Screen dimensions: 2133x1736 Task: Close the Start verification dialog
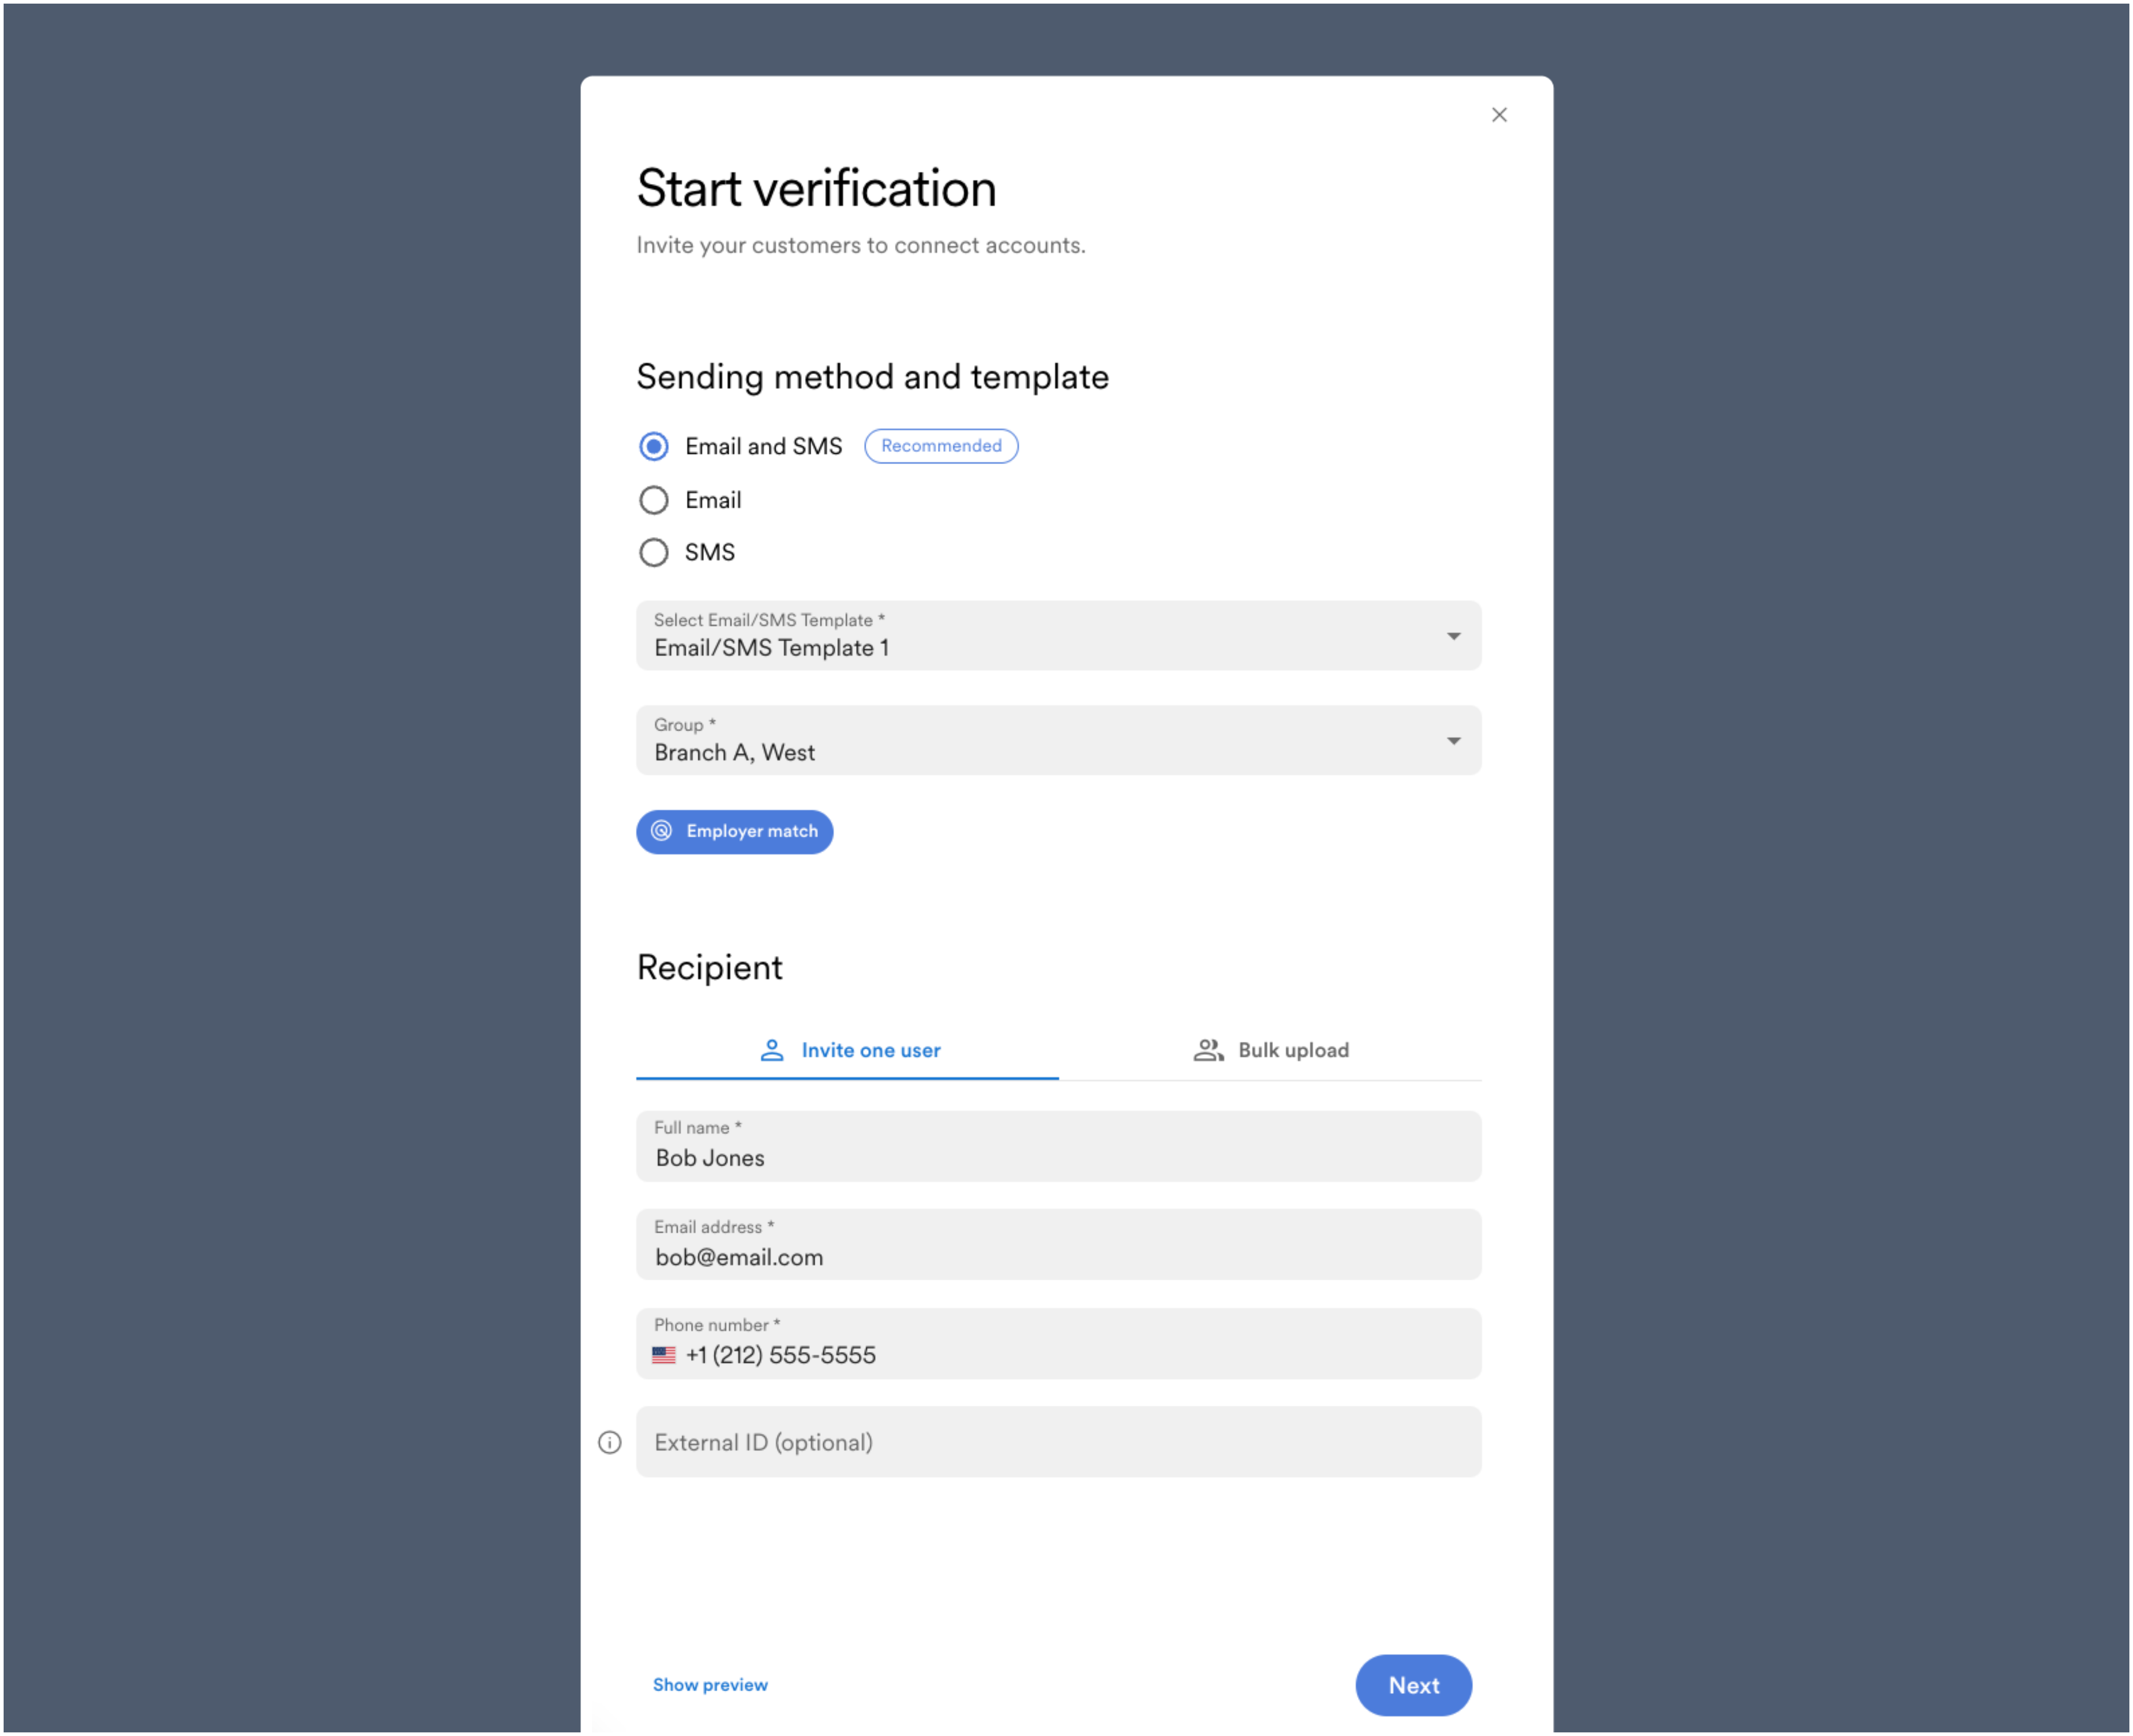coord(1499,115)
